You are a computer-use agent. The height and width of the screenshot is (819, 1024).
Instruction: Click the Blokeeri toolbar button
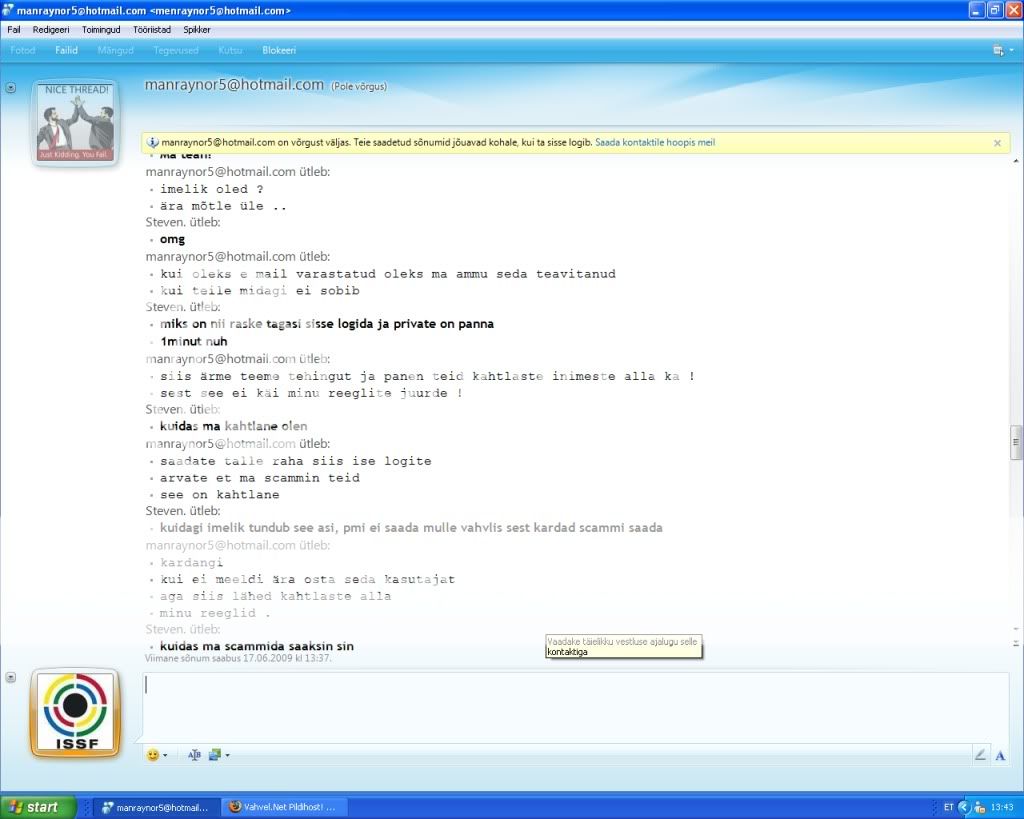pos(279,50)
